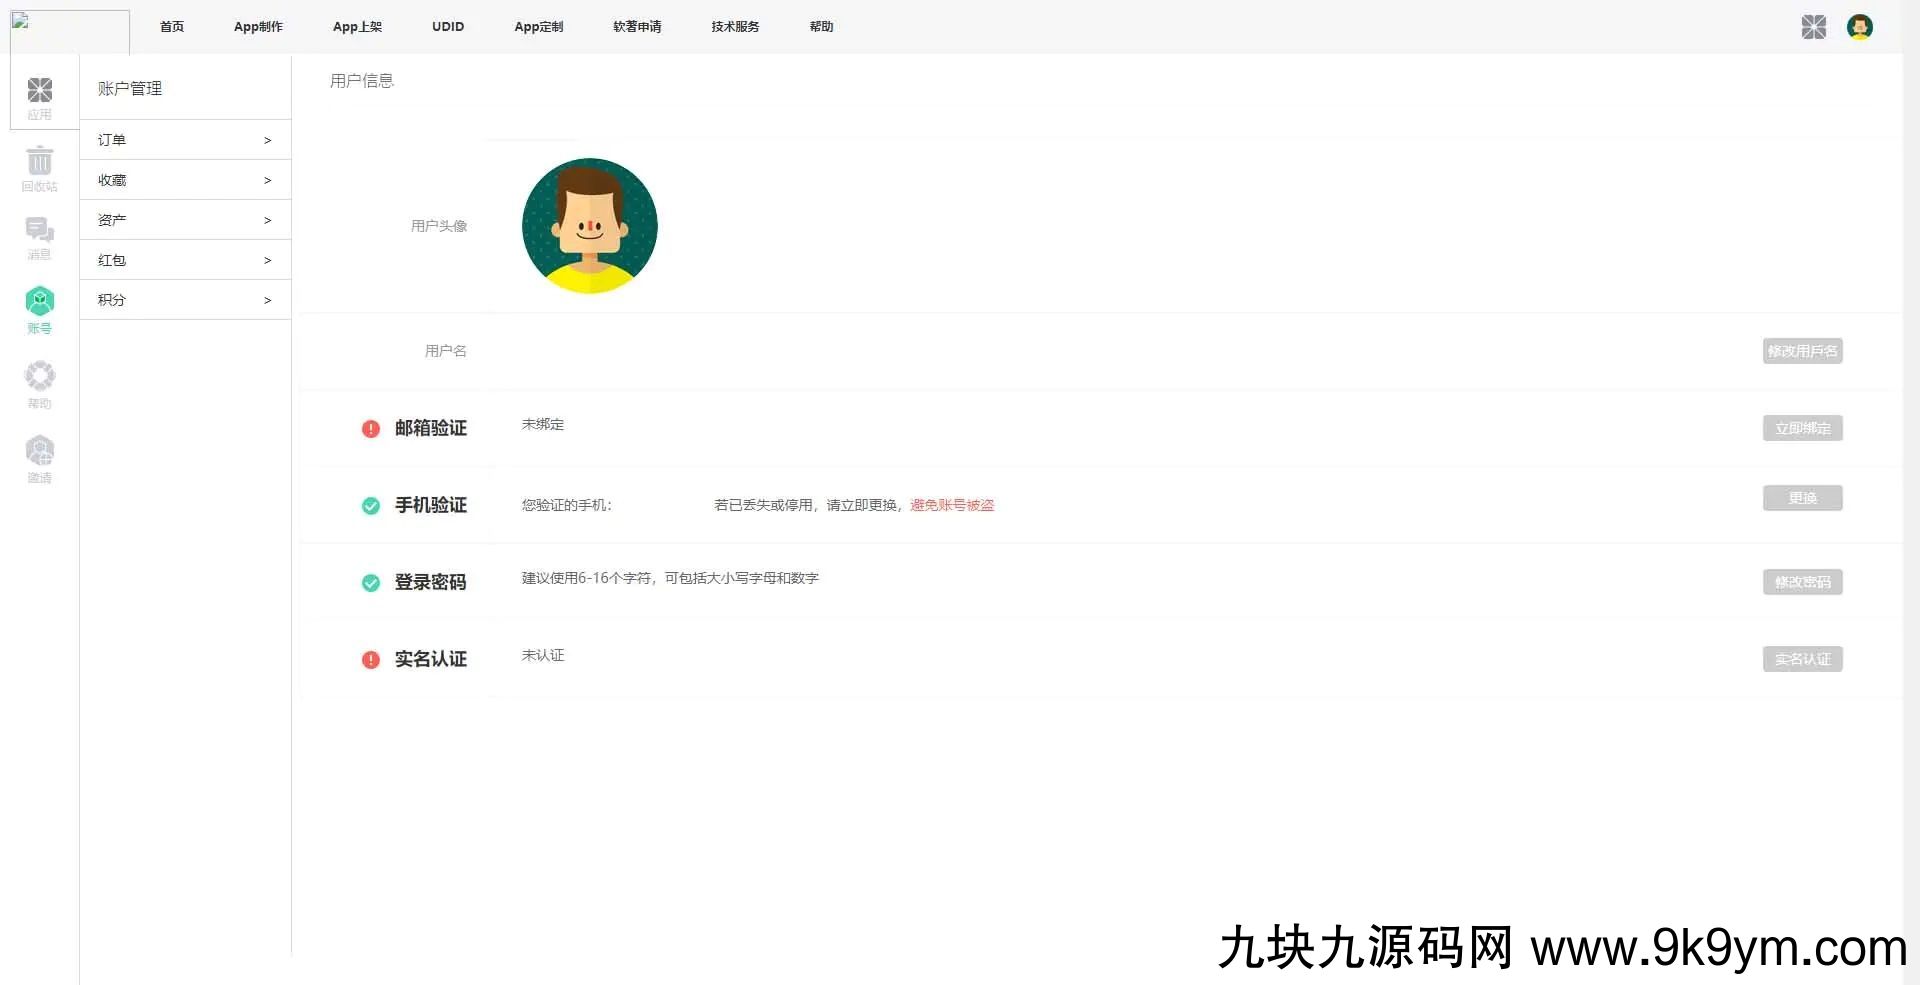1920x985 pixels.
Task: Expand the 资产 menu row
Action: click(x=185, y=220)
